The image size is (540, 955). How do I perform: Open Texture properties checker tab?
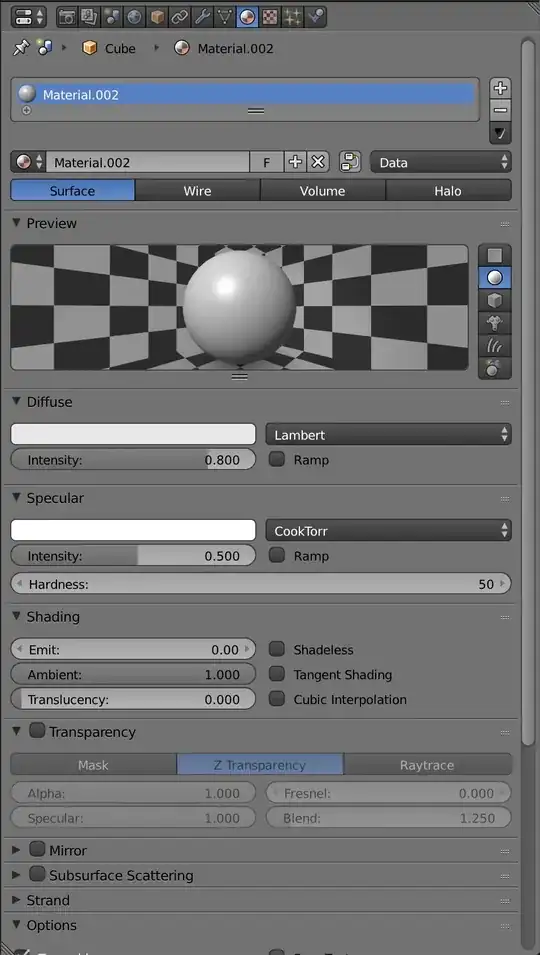[270, 17]
